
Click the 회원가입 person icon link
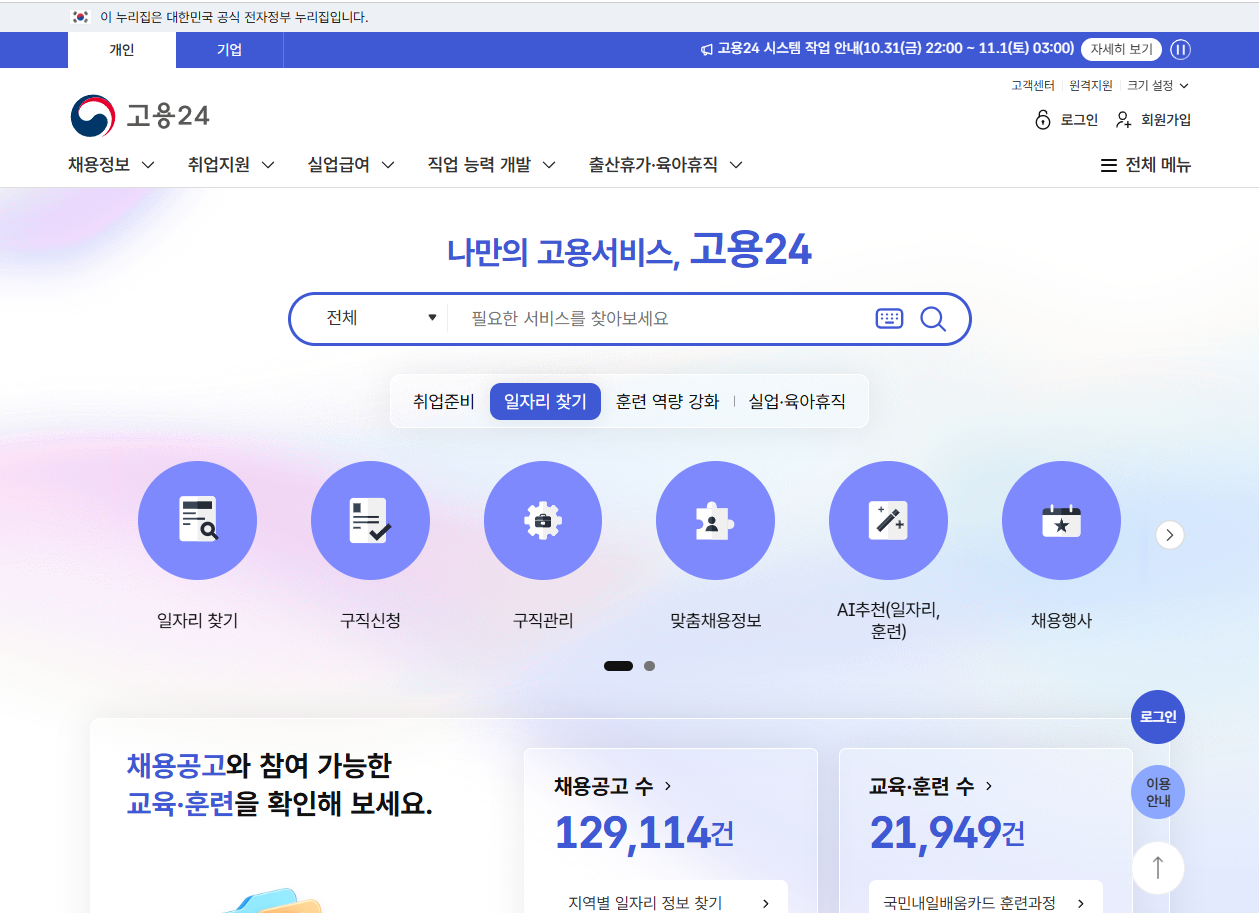(x=1153, y=120)
